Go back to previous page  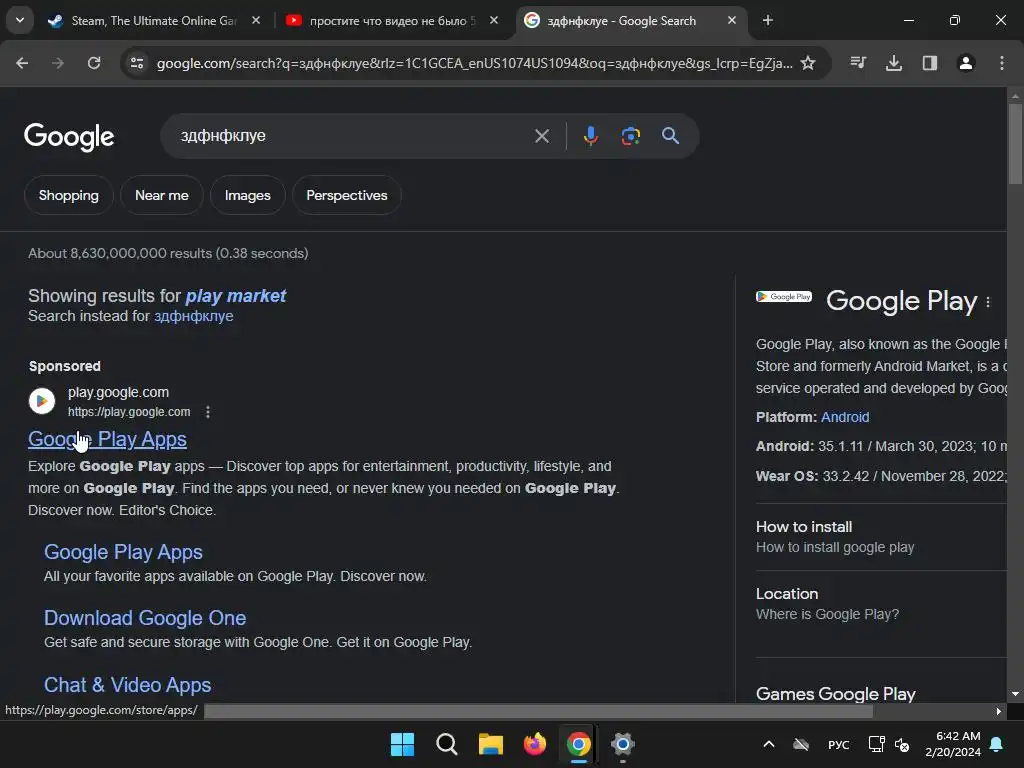tap(22, 63)
